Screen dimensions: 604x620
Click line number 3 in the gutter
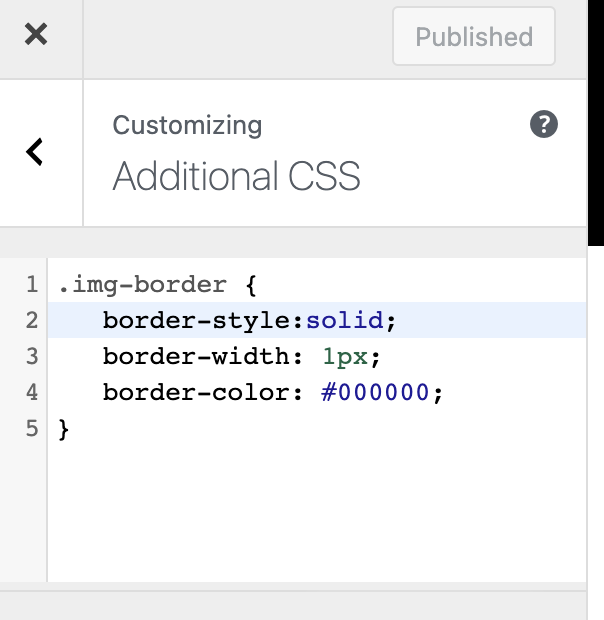(32, 357)
